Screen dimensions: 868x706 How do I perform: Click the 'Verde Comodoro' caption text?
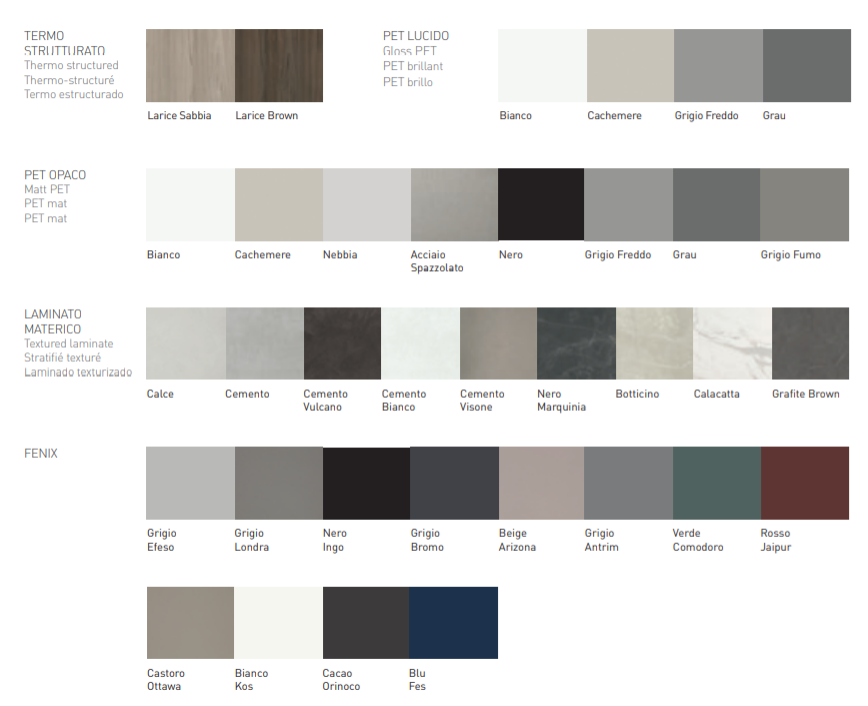(698, 540)
